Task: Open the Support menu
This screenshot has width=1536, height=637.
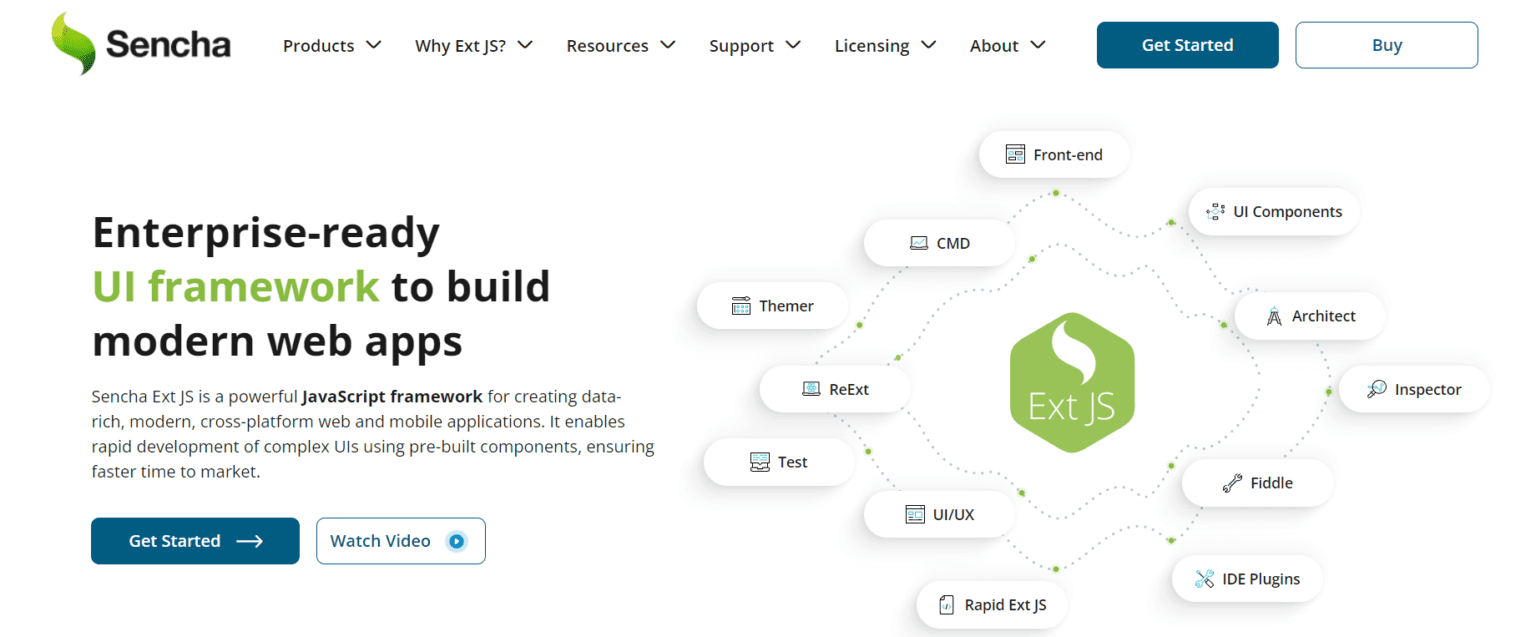Action: tap(754, 45)
